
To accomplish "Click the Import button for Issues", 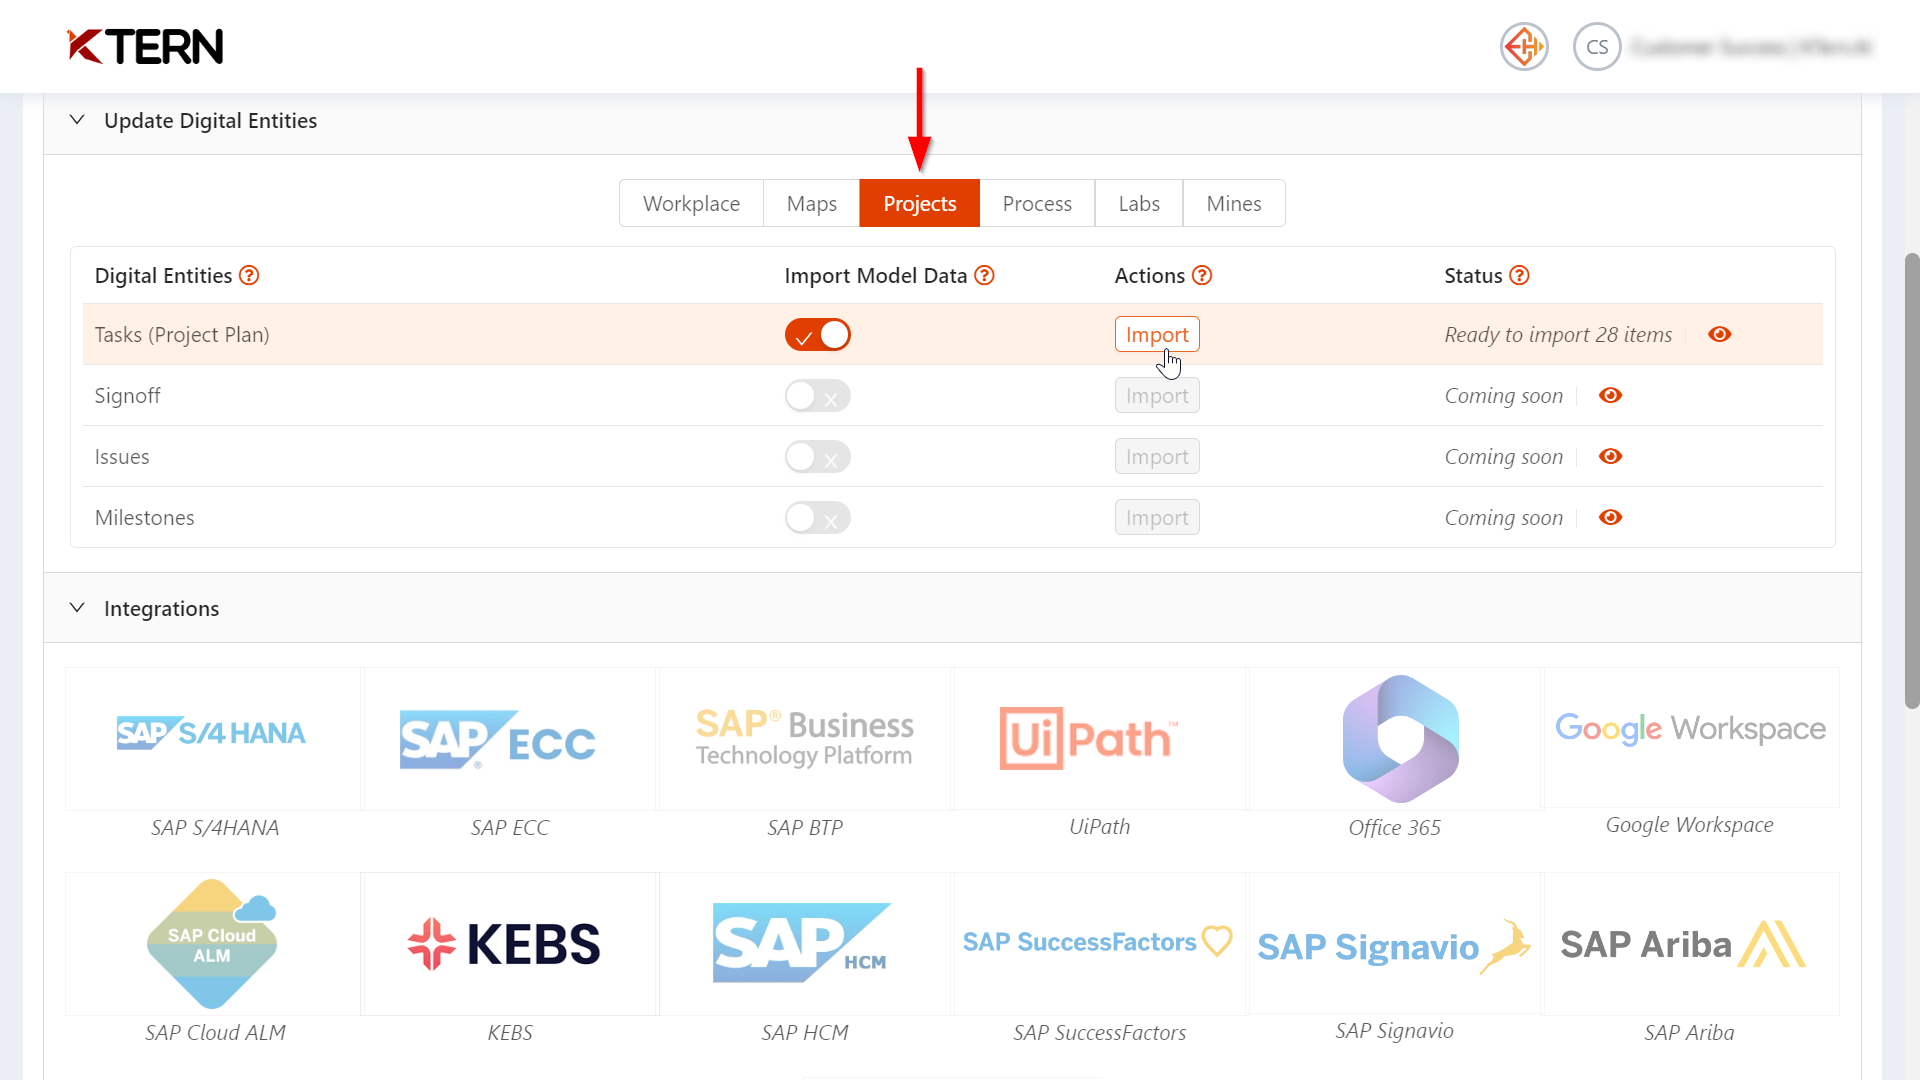I will click(1157, 457).
